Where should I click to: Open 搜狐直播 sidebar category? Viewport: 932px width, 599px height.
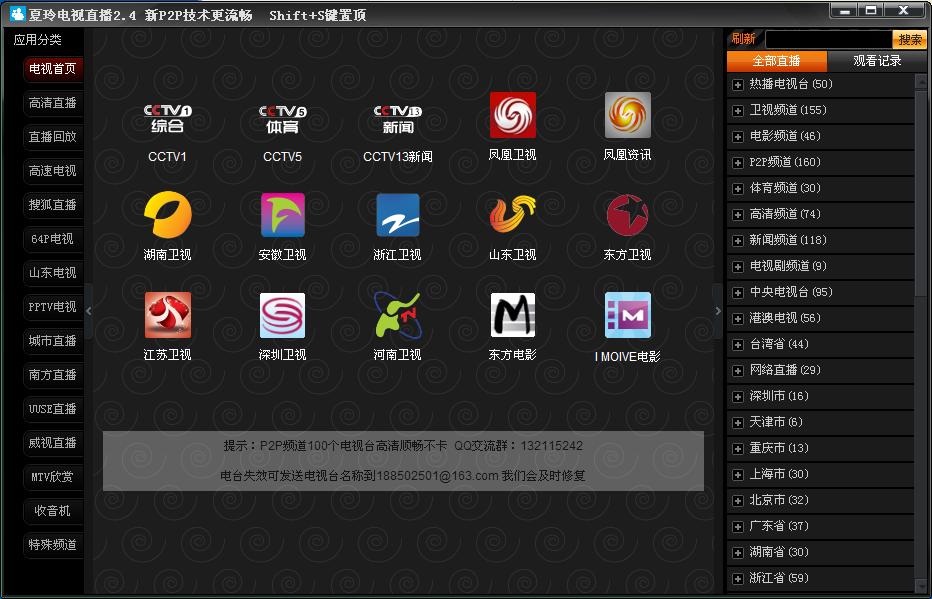pyautogui.click(x=53, y=204)
